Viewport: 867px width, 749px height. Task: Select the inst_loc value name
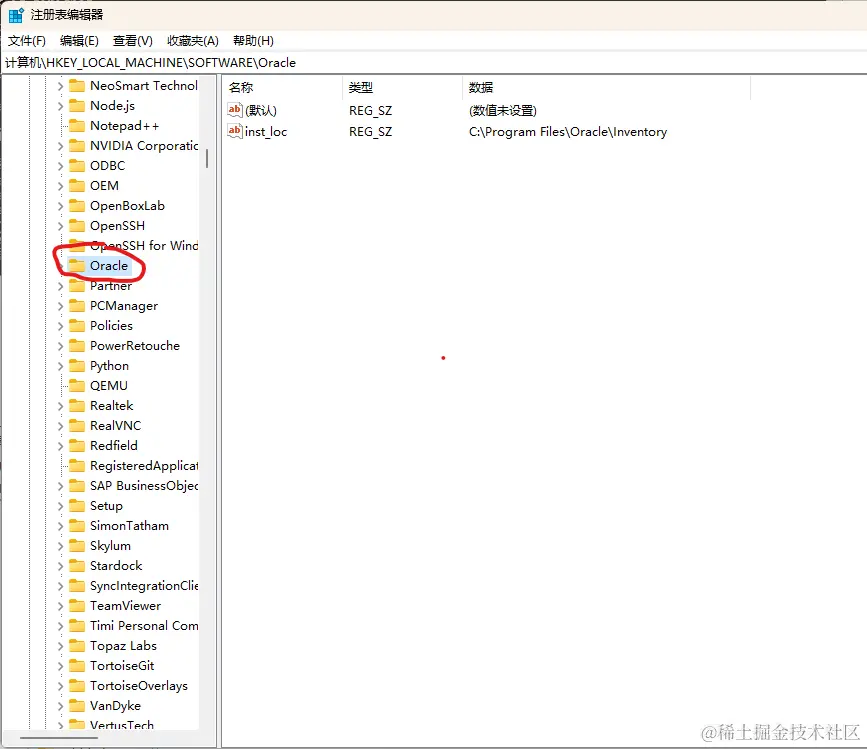tap(266, 132)
